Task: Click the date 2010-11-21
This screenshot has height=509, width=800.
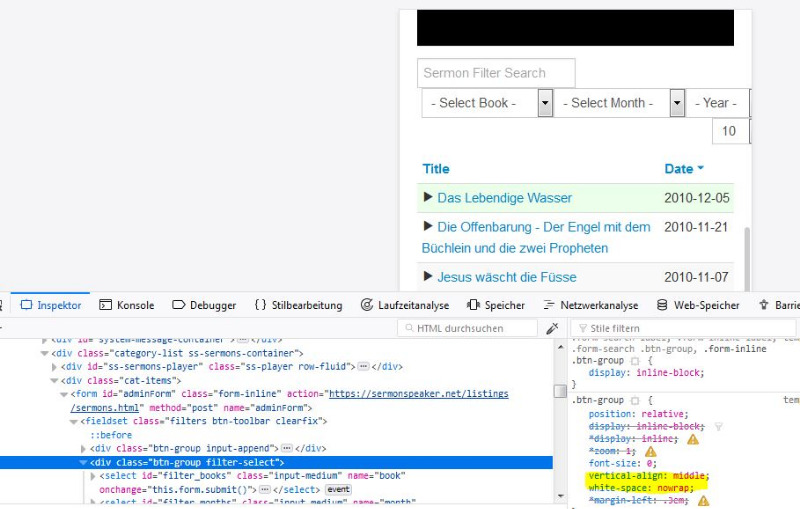Action: click(696, 227)
